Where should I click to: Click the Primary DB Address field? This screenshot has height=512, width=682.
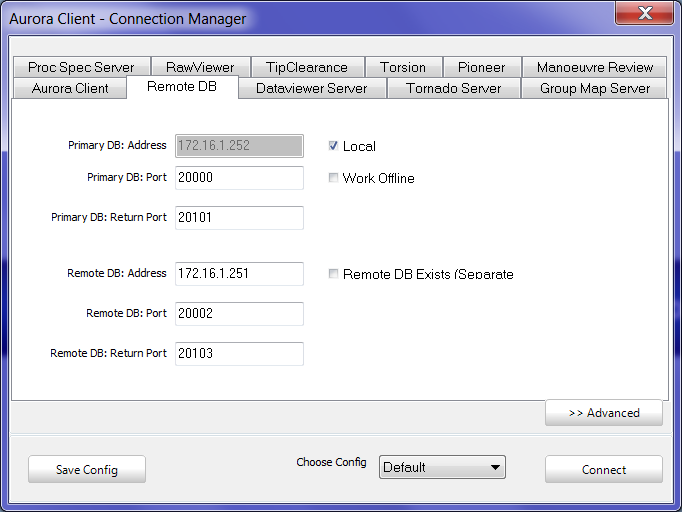point(239,146)
